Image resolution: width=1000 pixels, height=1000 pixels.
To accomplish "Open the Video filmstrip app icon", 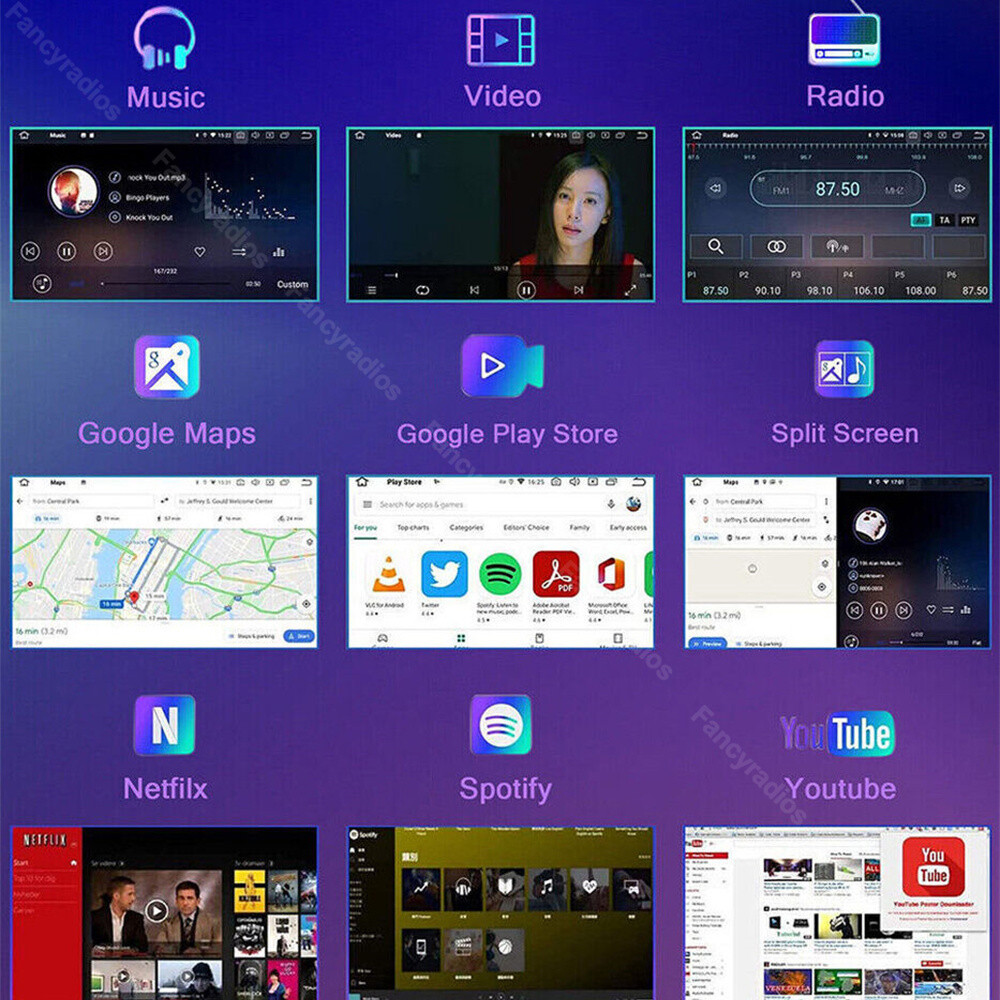I will point(501,40).
